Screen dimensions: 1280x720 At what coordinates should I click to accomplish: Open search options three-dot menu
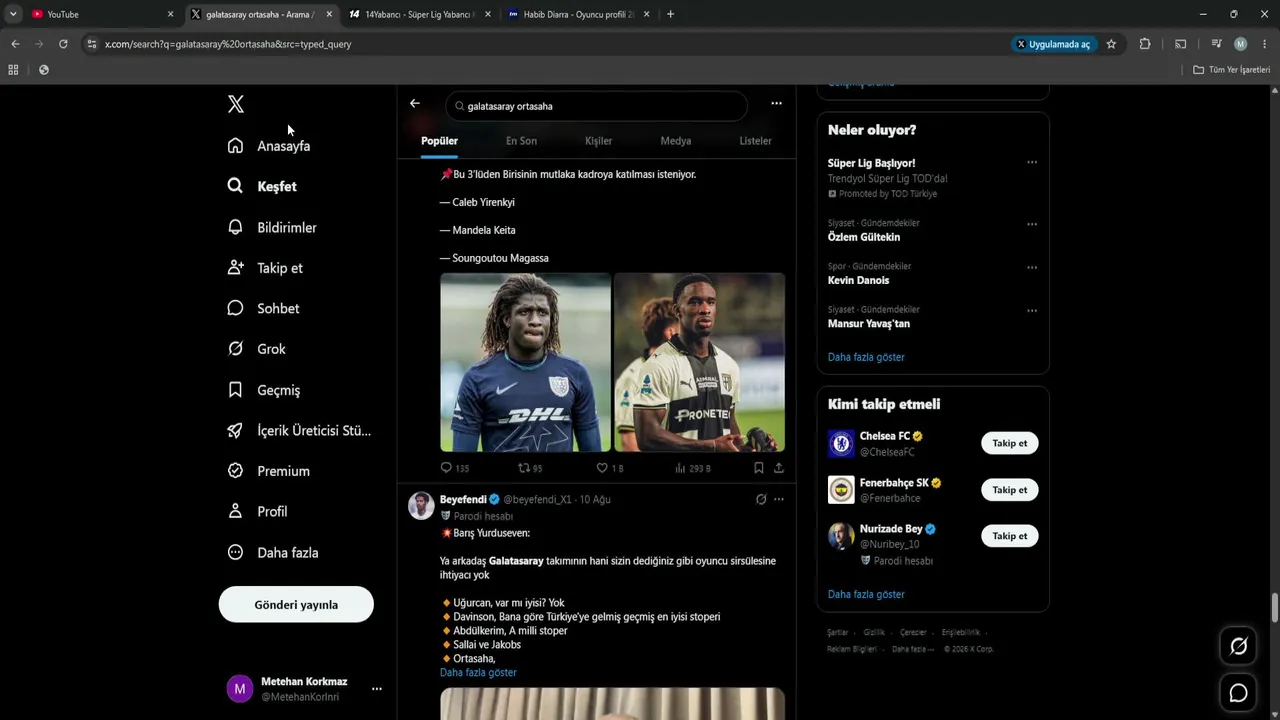776,104
